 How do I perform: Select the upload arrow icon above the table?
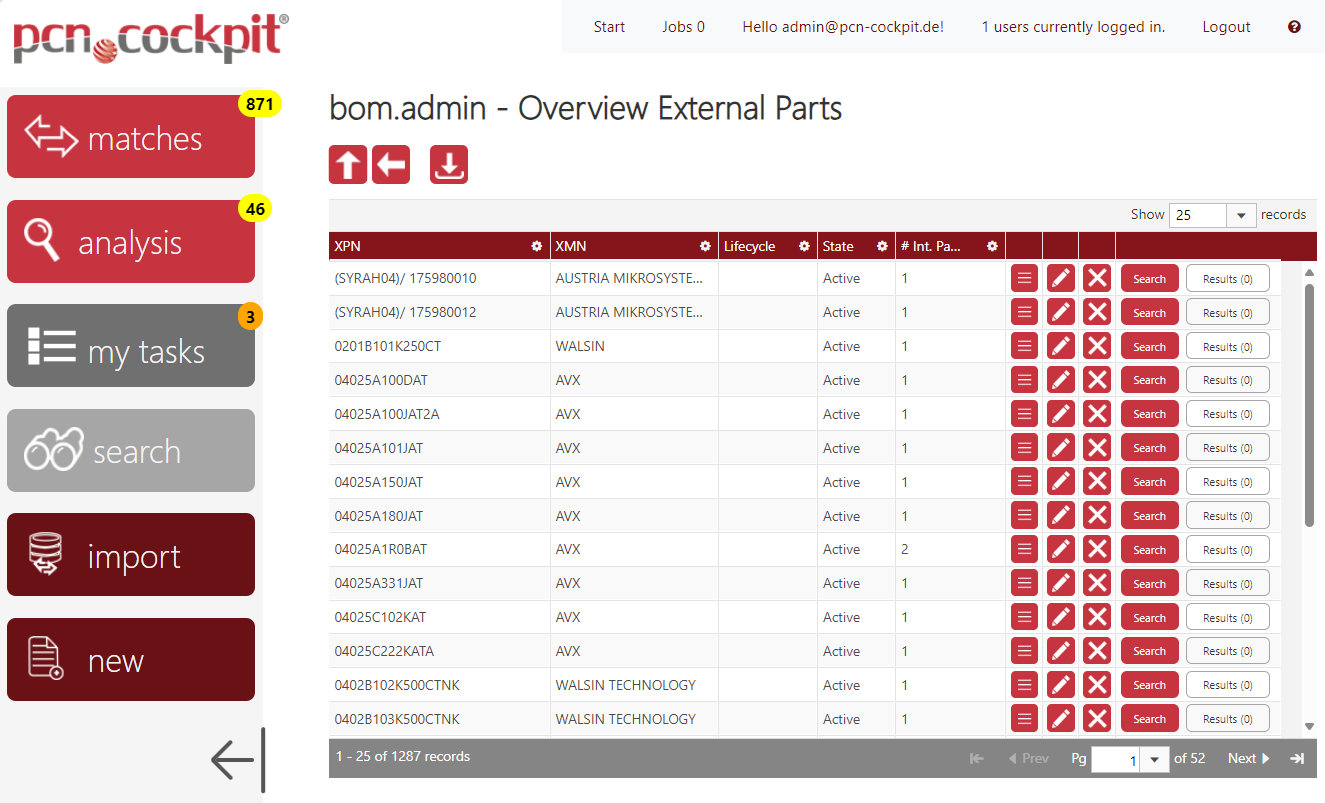tap(347, 163)
